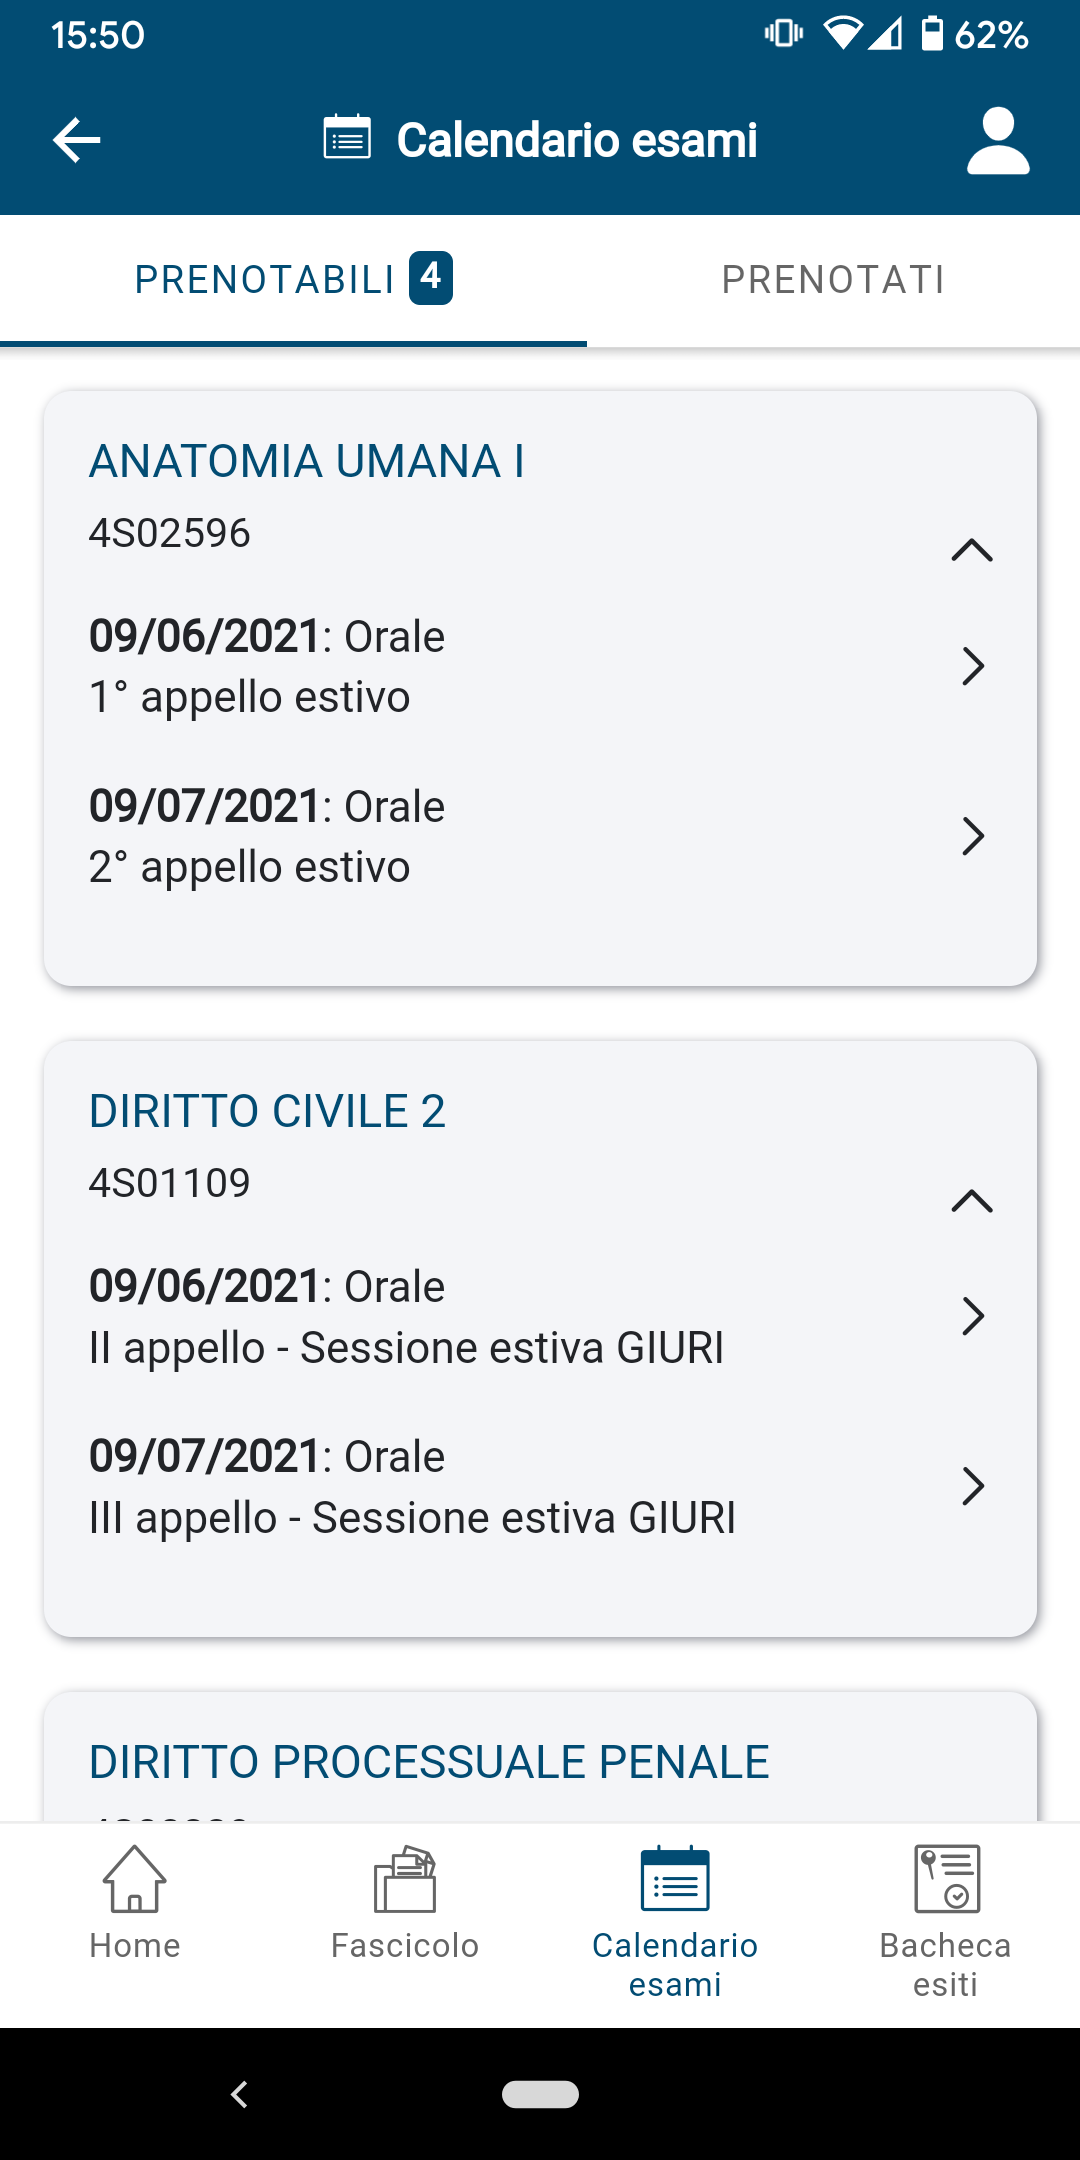Open the user profile icon
This screenshot has width=1080, height=2160.
coord(998,141)
